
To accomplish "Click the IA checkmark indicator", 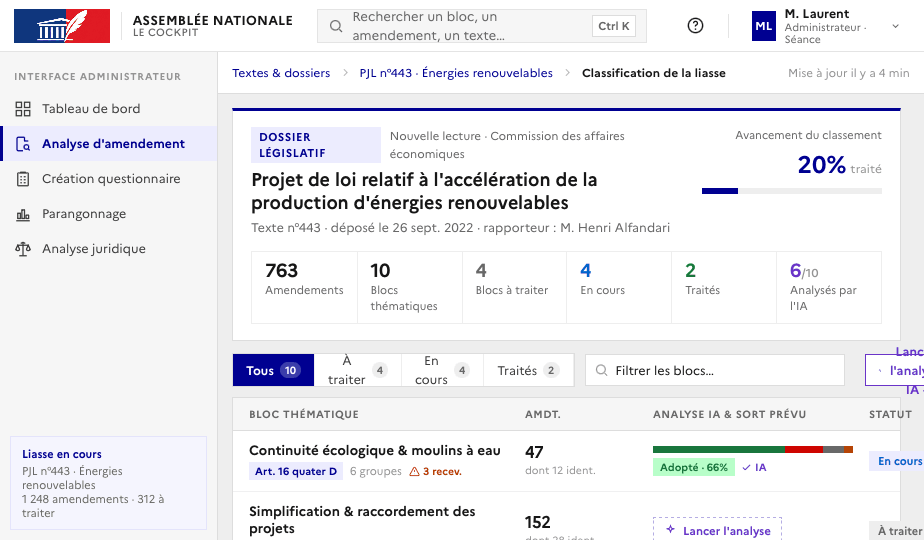I will tap(754, 467).
